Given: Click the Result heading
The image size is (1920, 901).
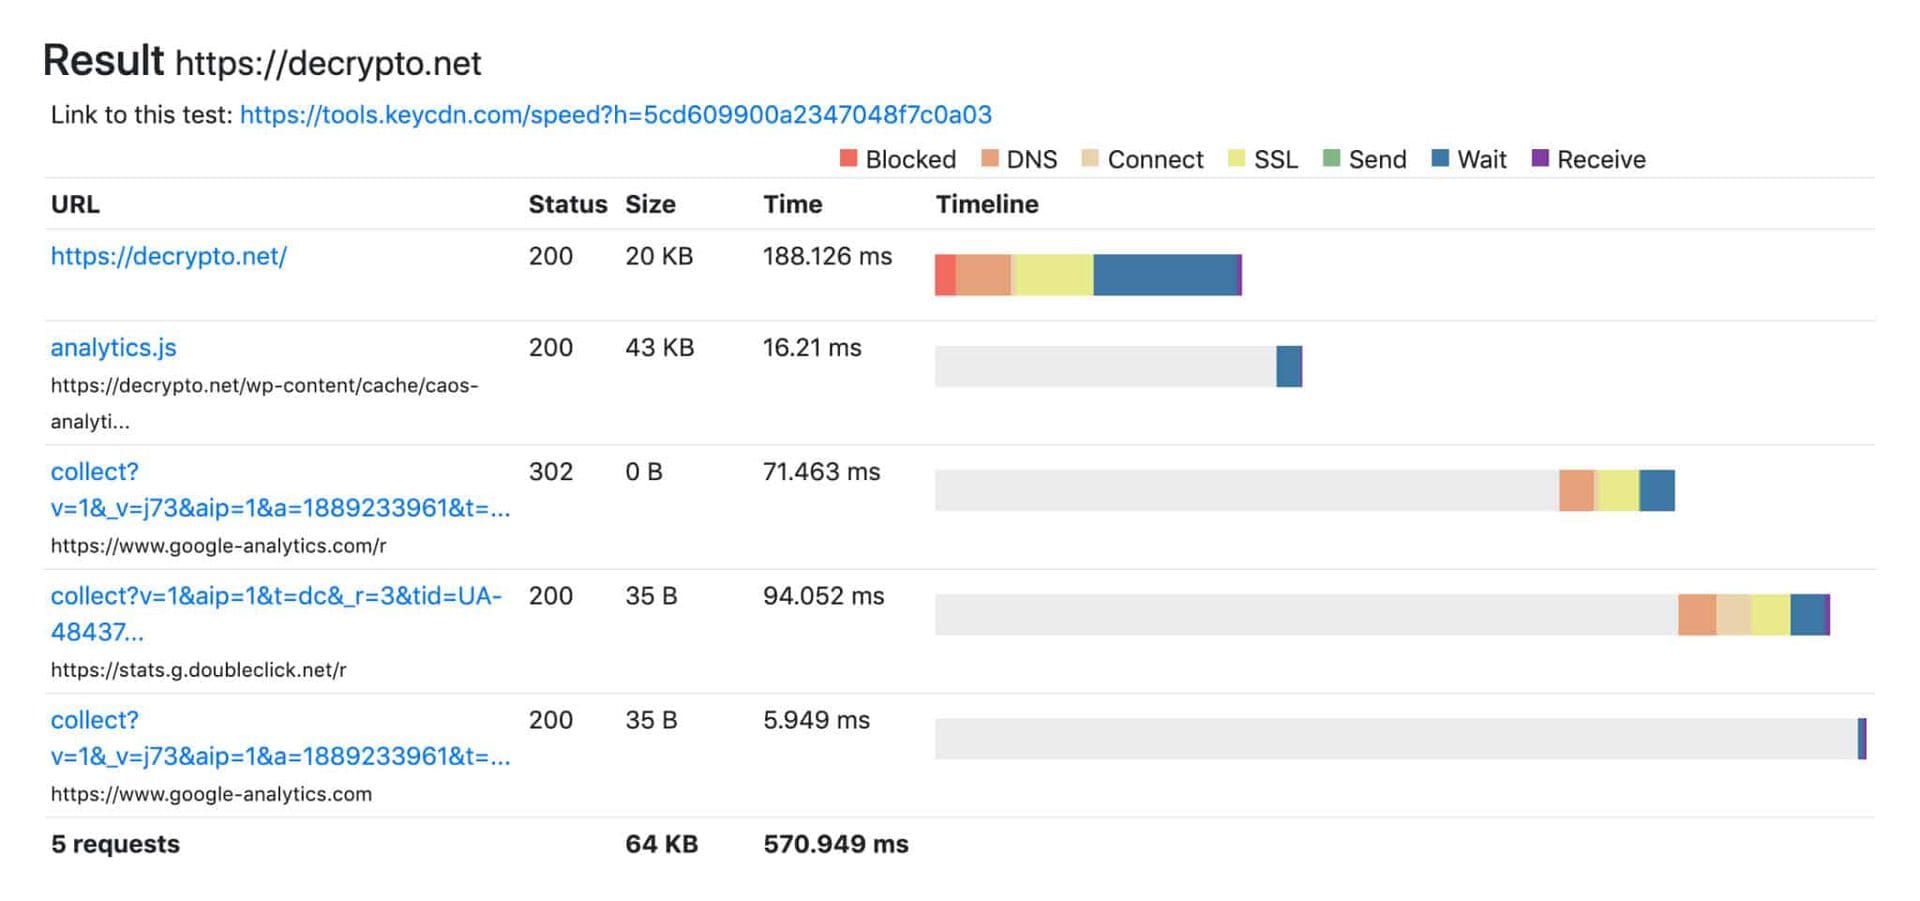Looking at the screenshot, I should (x=103, y=61).
